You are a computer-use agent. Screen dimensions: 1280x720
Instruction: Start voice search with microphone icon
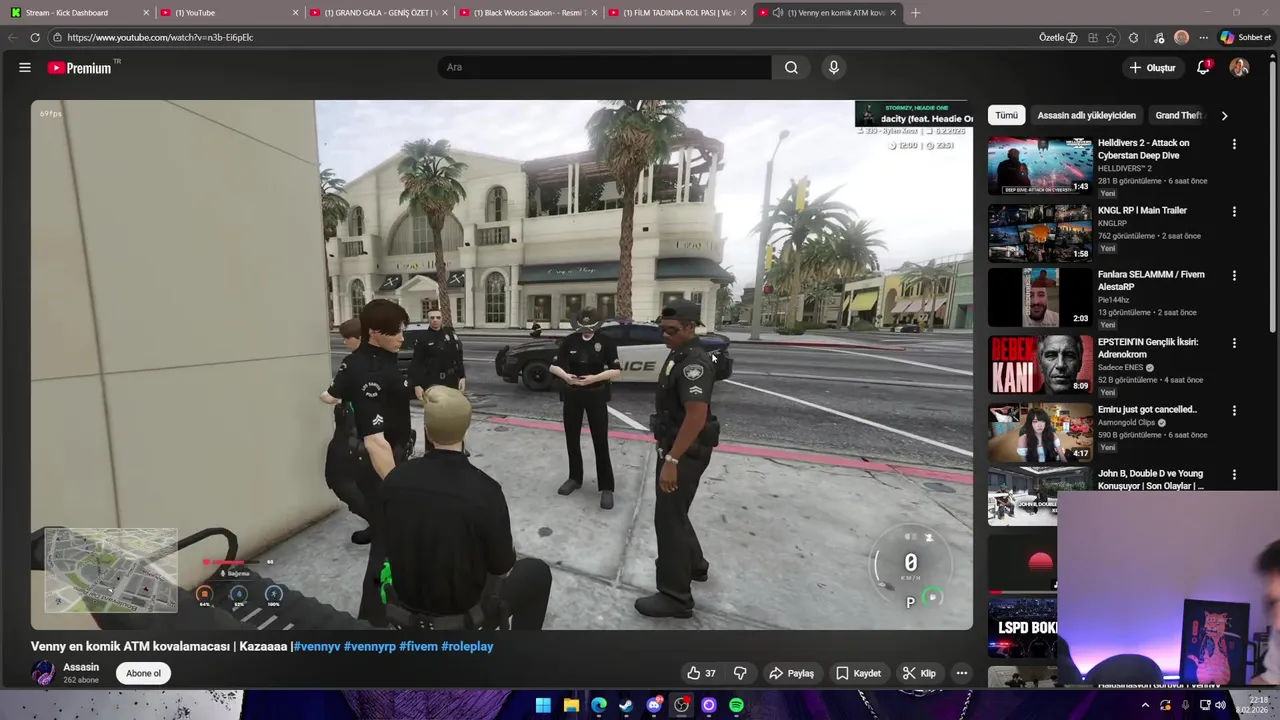tap(833, 67)
